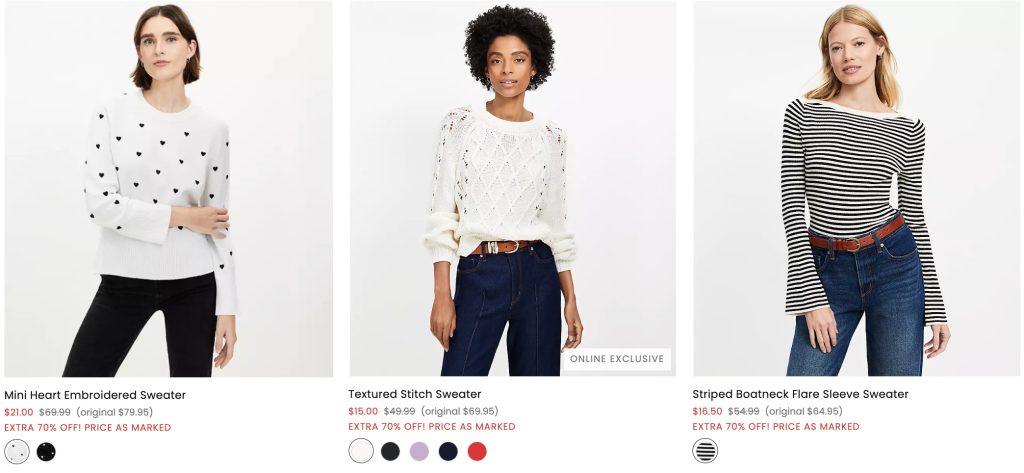The image size is (1024, 473).
Task: Choose black color for Textured Stitch Sweater
Action: (390, 451)
